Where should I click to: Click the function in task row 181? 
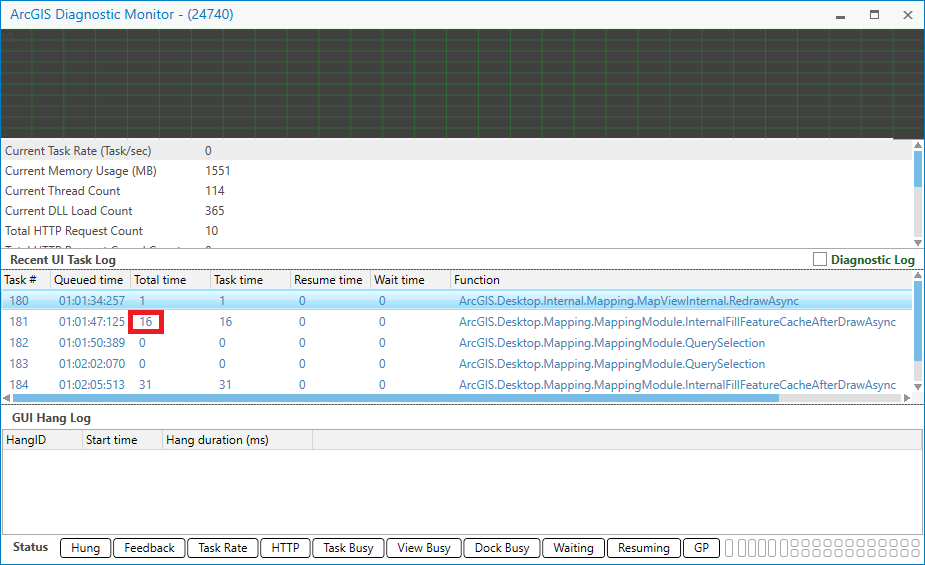click(x=677, y=322)
